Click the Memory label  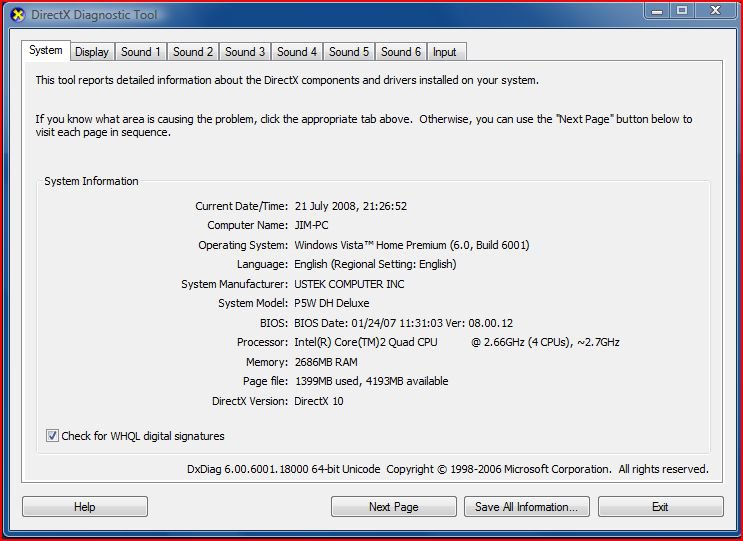pyautogui.click(x=267, y=362)
